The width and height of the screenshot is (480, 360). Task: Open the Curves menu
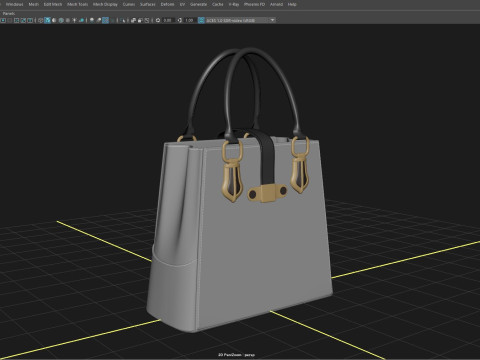[129, 4]
